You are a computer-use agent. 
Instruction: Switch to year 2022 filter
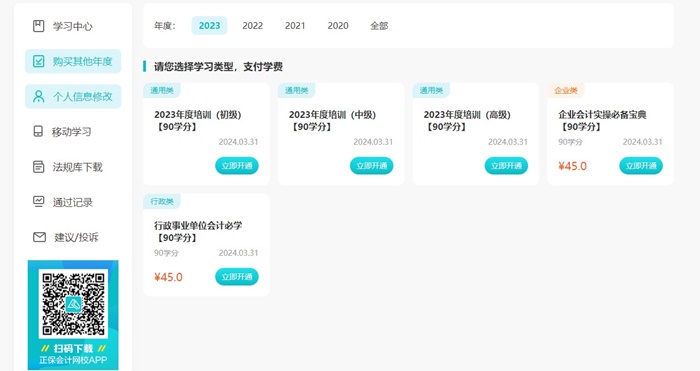(253, 25)
